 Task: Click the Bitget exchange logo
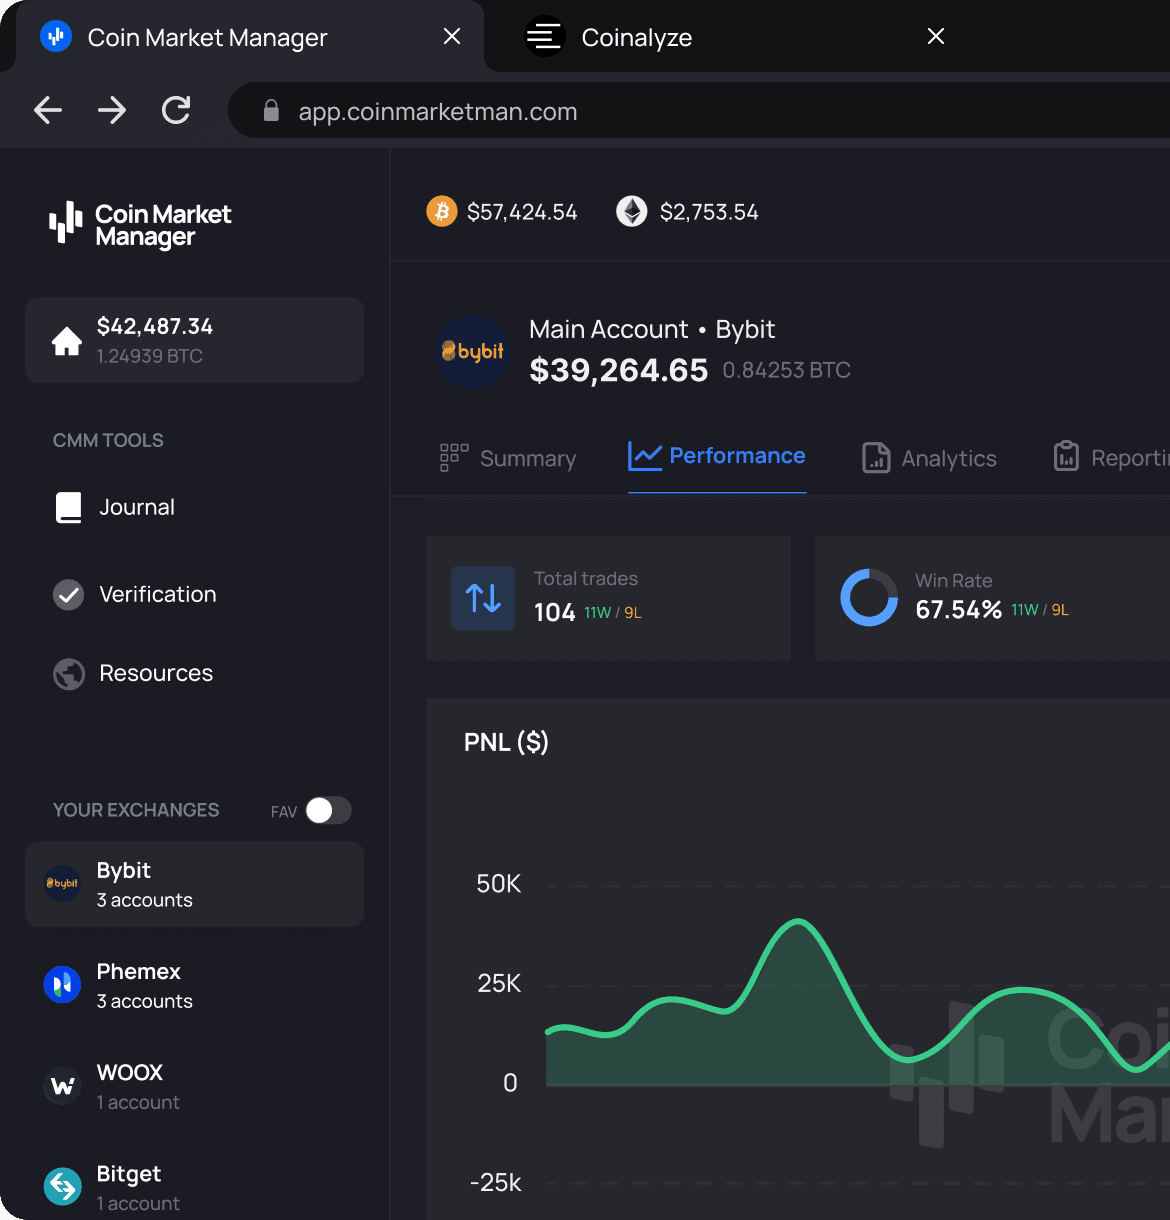click(x=62, y=1187)
